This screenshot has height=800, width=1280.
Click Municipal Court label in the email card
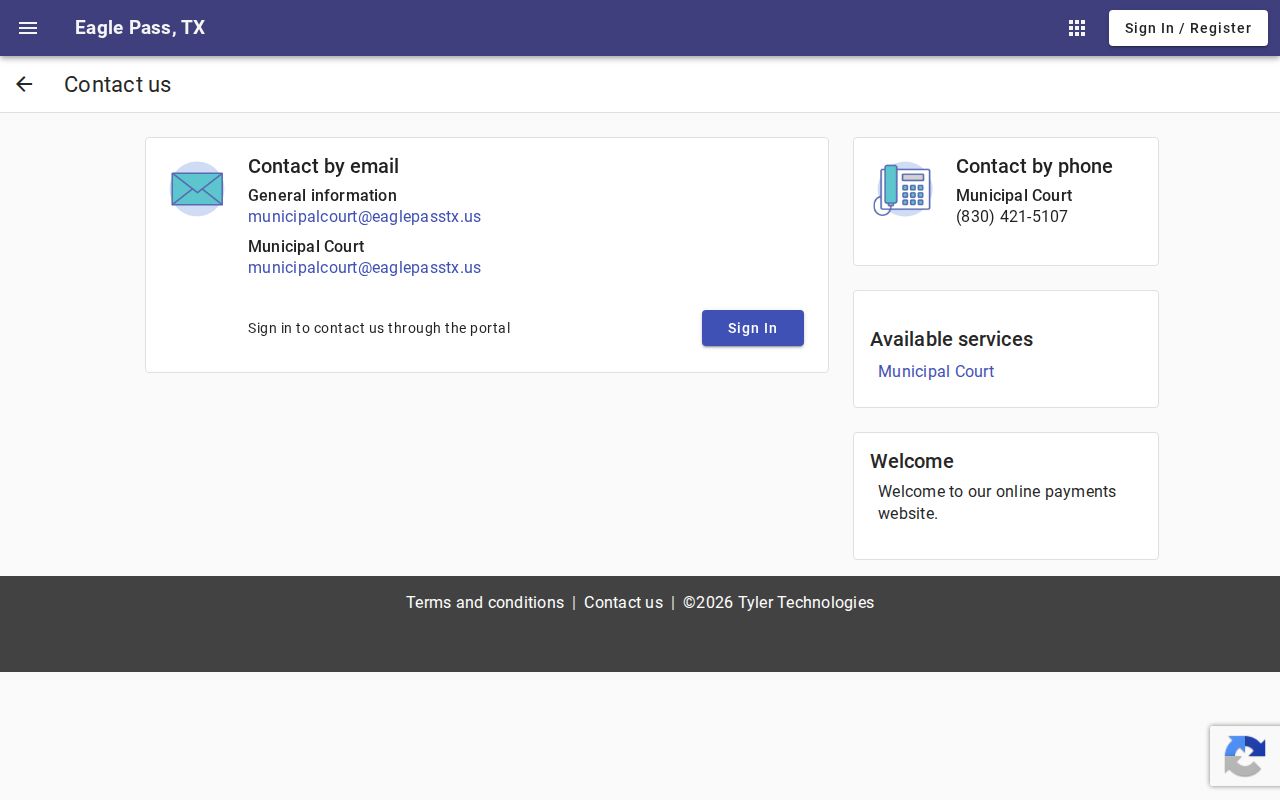[306, 247]
